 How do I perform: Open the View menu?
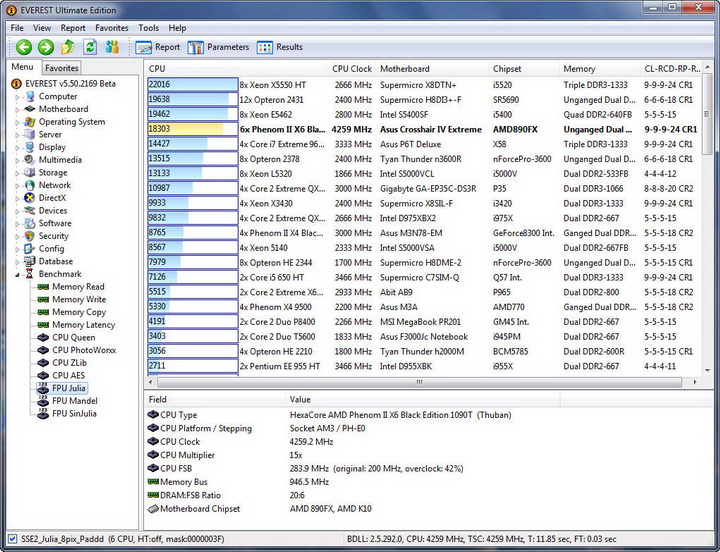[x=42, y=28]
